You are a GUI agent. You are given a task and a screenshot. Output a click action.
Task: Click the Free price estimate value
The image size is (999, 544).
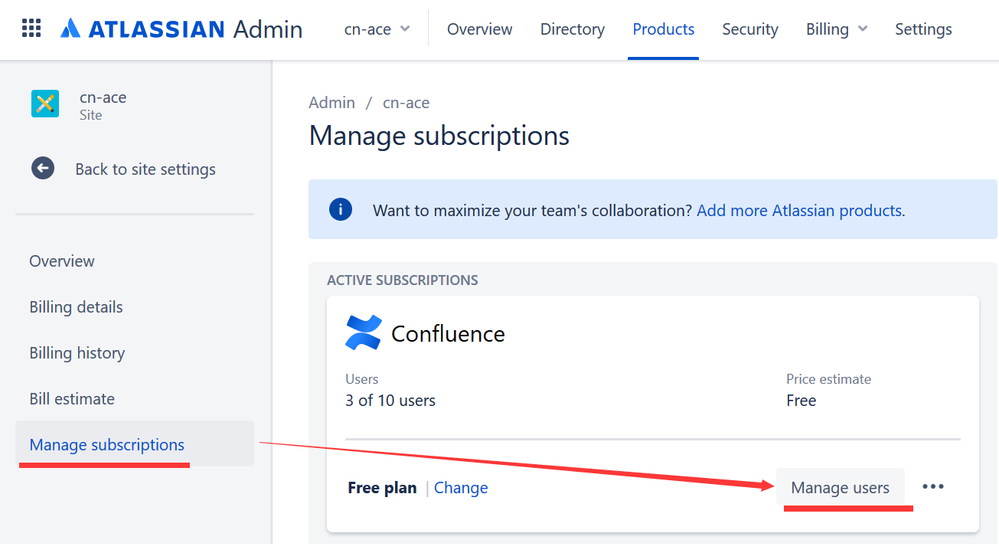pyautogui.click(x=801, y=400)
